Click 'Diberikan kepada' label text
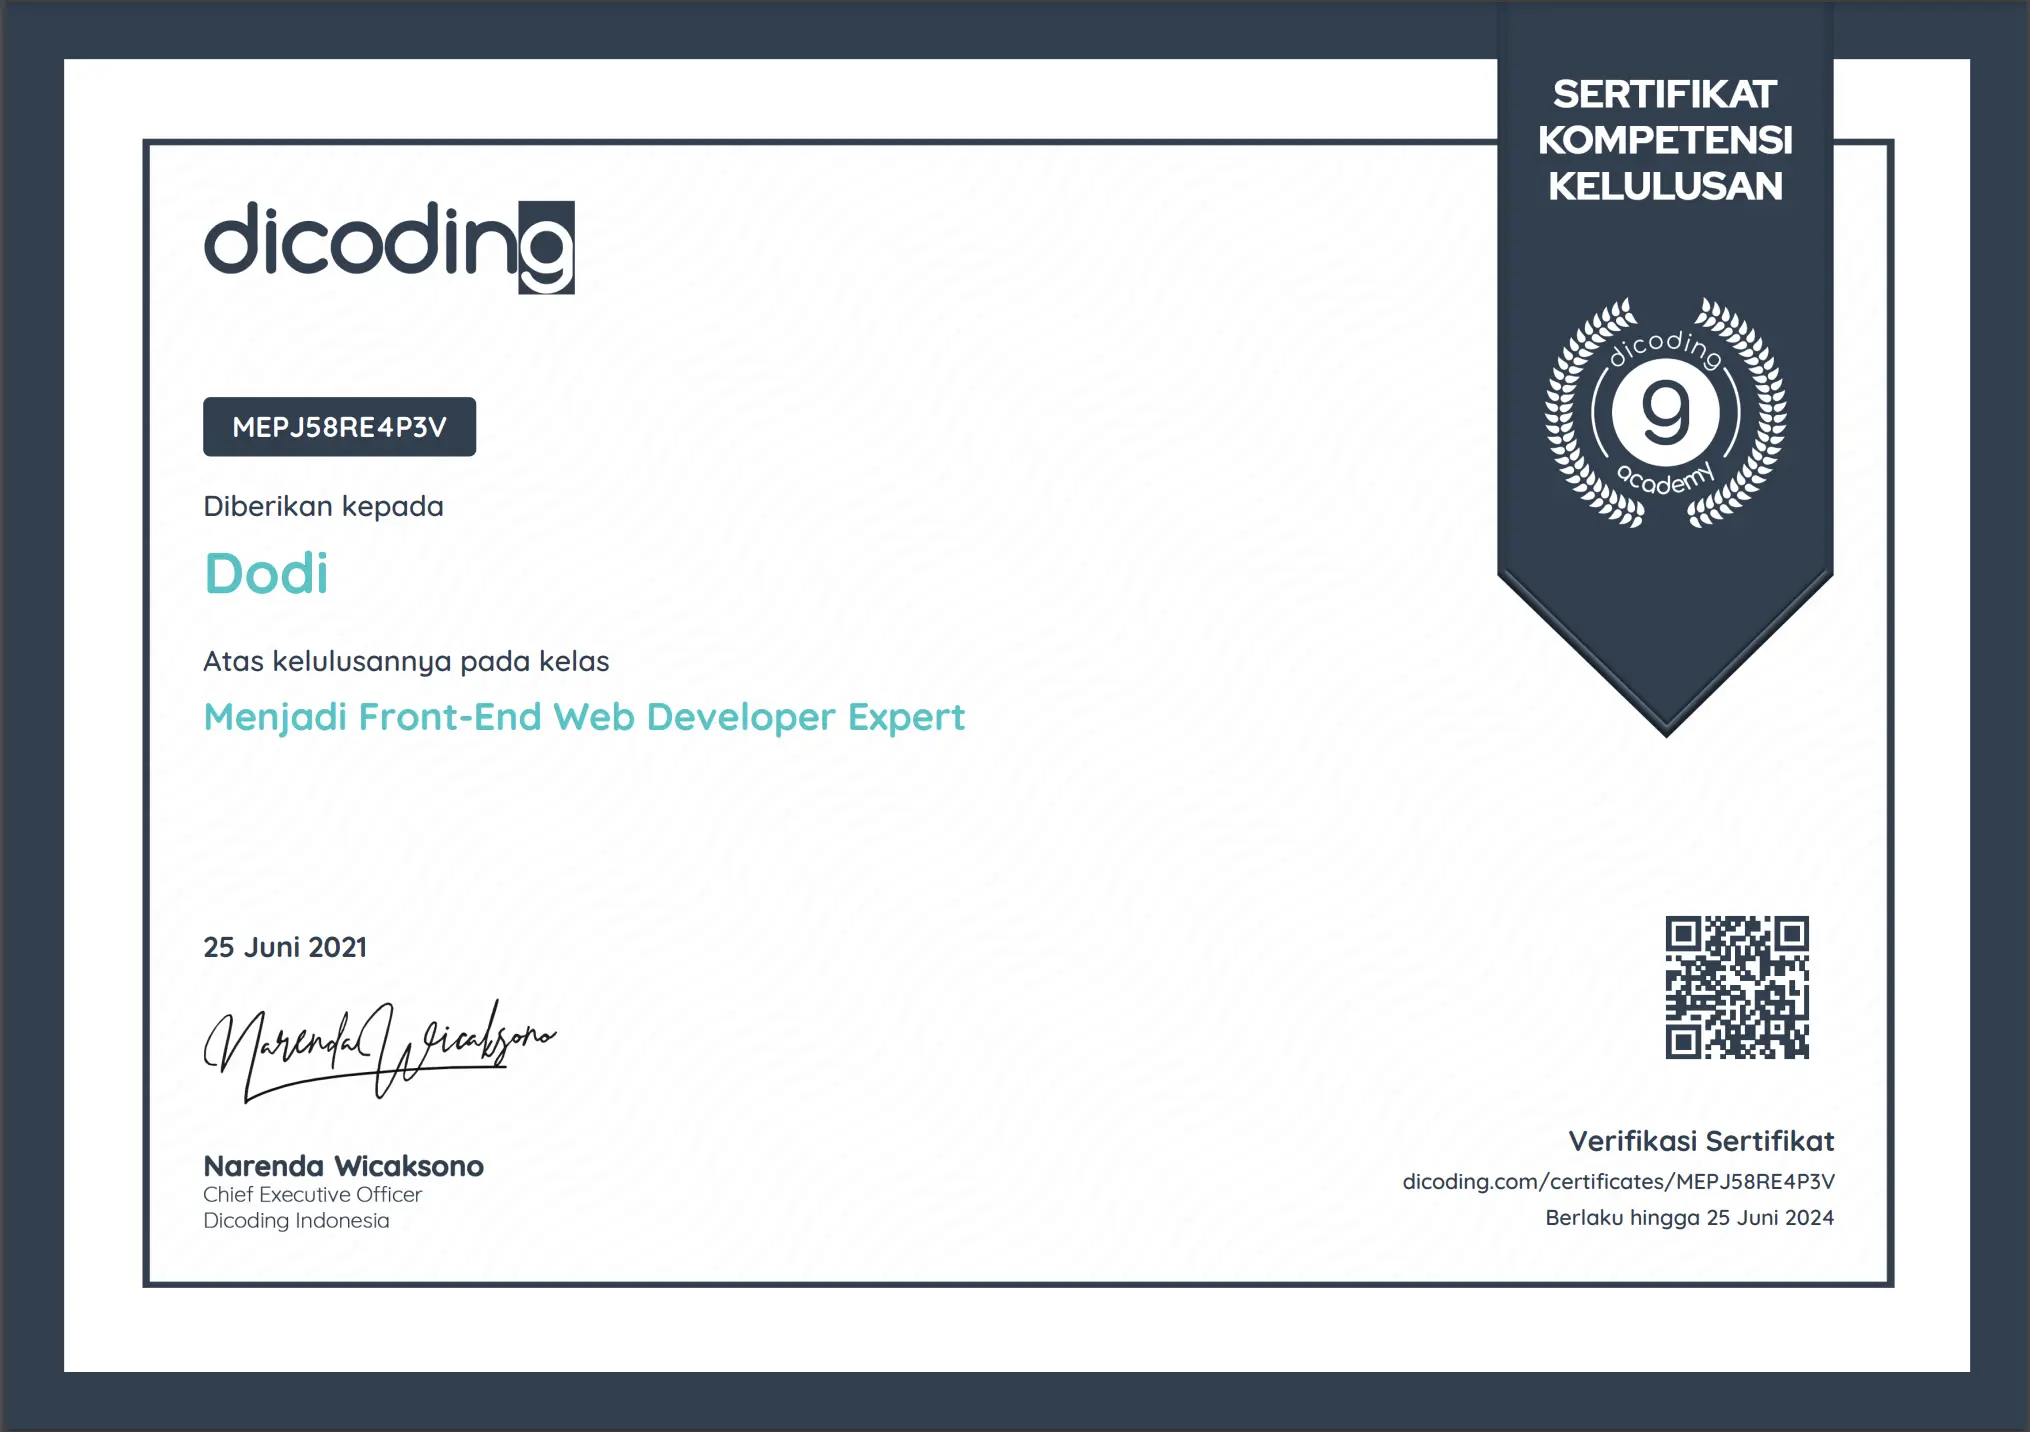2030x1432 pixels. coord(322,506)
